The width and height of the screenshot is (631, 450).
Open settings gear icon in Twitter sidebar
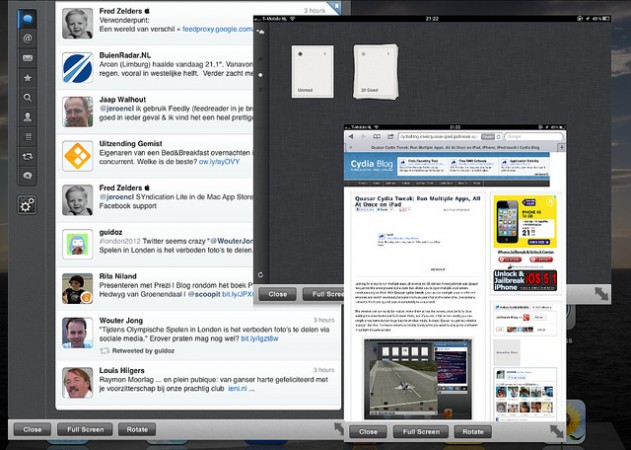(x=27, y=205)
